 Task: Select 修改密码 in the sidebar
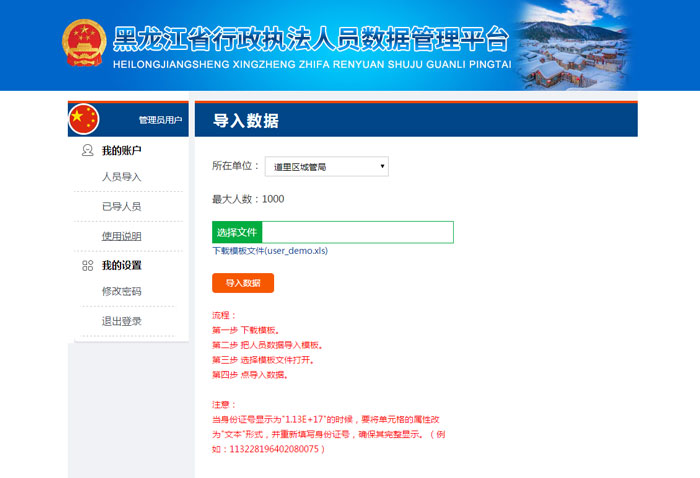121,291
